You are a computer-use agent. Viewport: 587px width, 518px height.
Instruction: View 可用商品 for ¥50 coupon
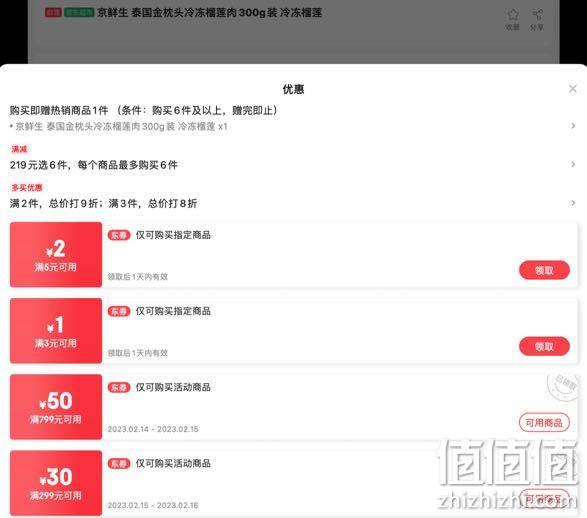point(544,423)
